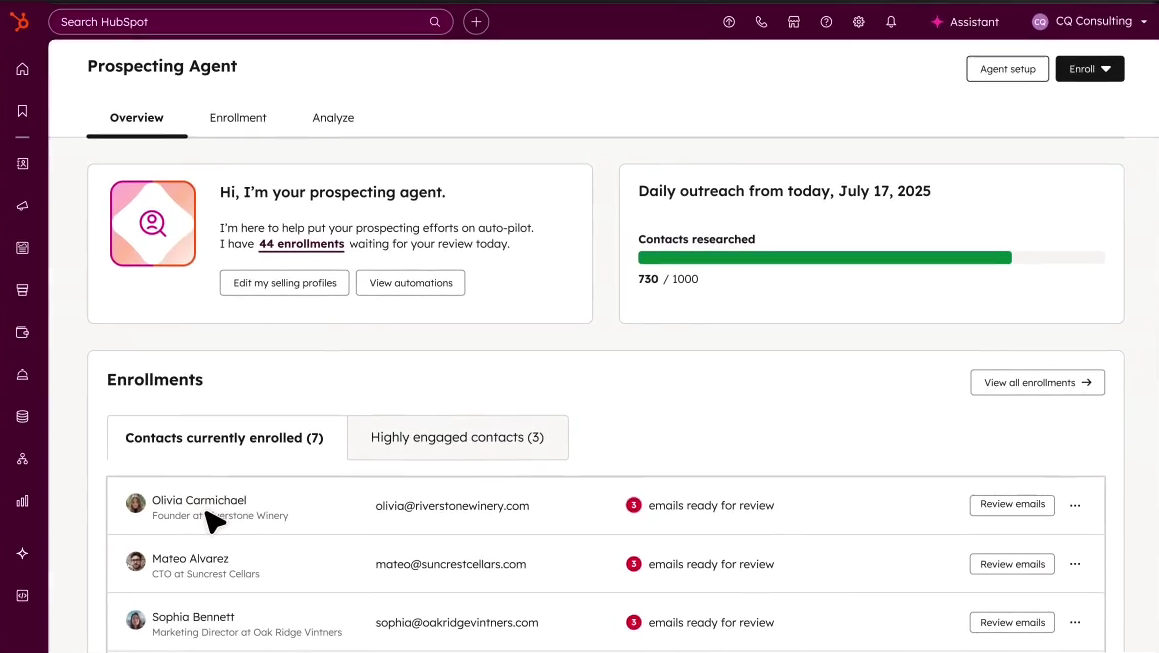
Task: Click "CTO at Suncrest Cellars" subtitle
Action: 205,574
